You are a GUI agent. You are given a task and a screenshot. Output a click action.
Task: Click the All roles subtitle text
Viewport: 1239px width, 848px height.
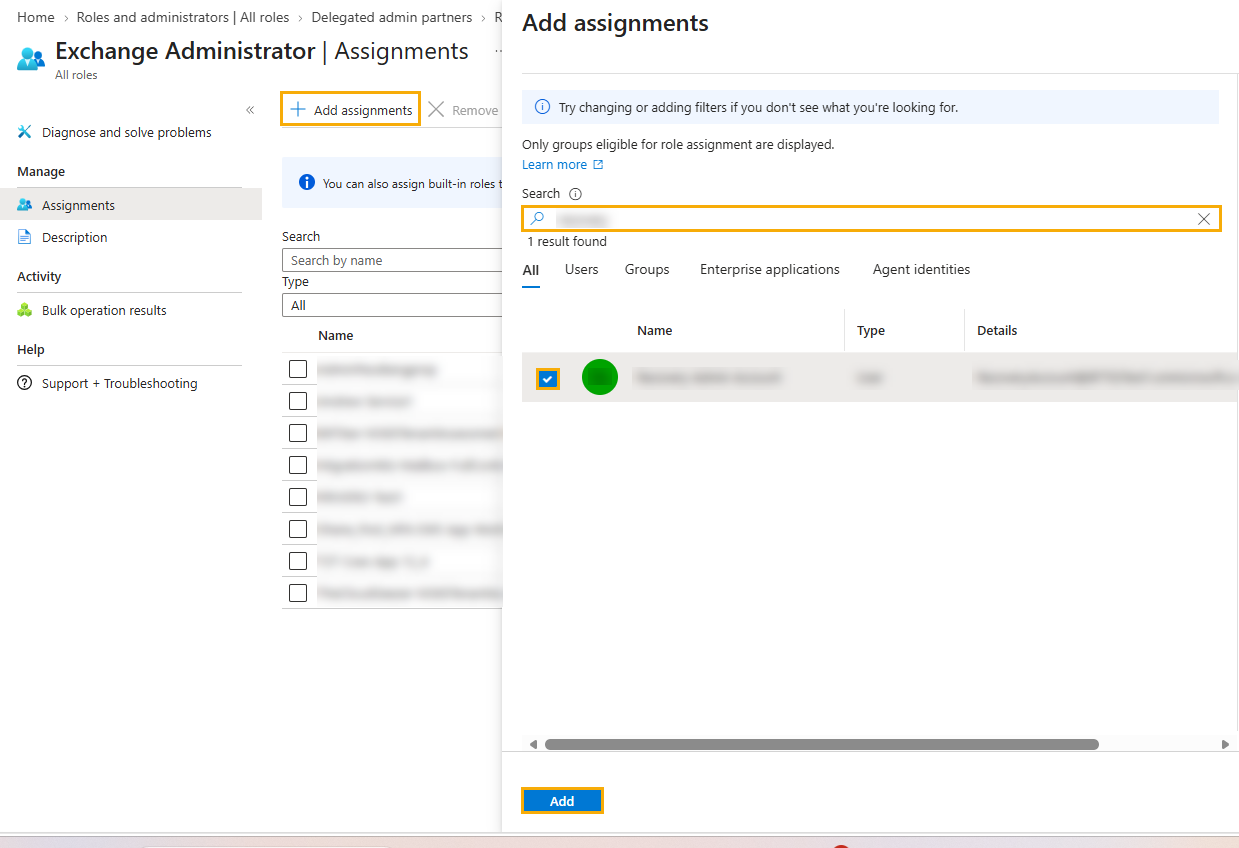click(x=77, y=75)
